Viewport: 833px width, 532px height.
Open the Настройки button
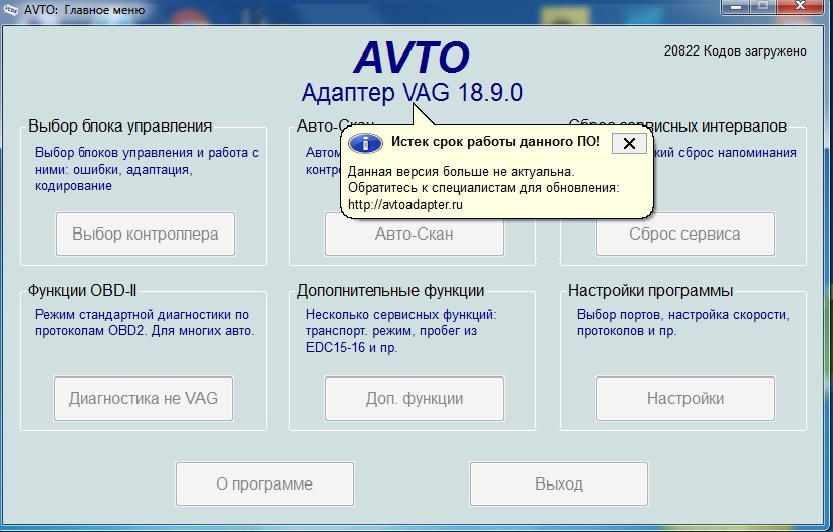tap(685, 399)
